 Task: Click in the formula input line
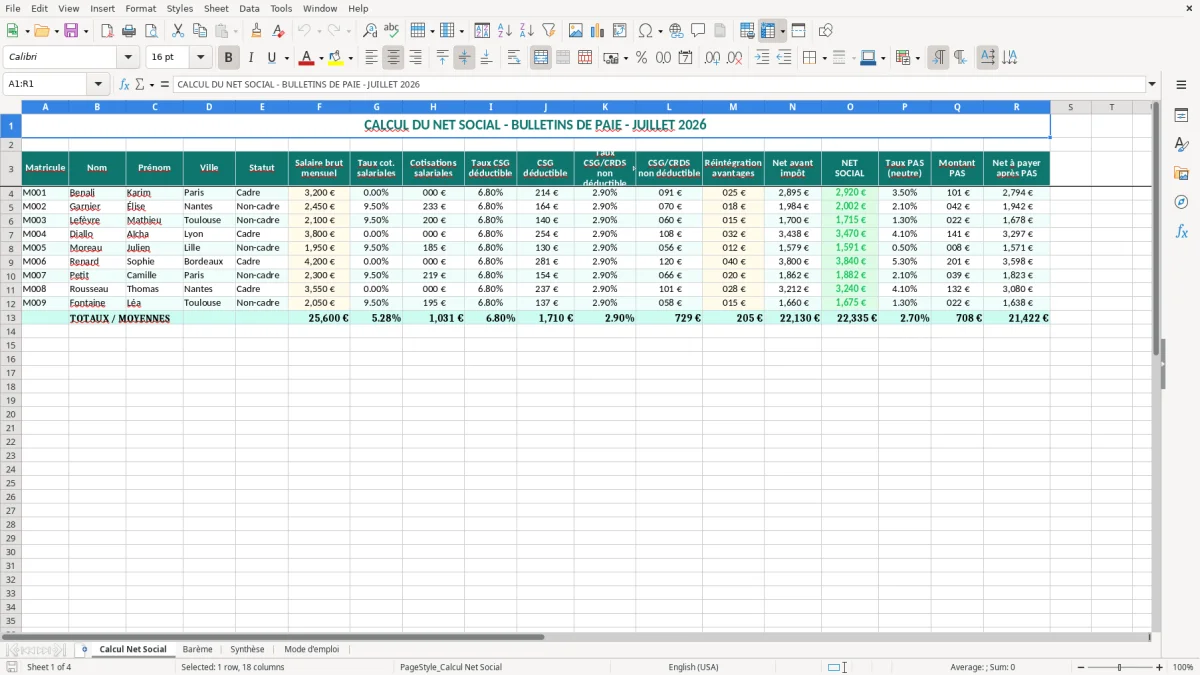pyautogui.click(x=658, y=84)
